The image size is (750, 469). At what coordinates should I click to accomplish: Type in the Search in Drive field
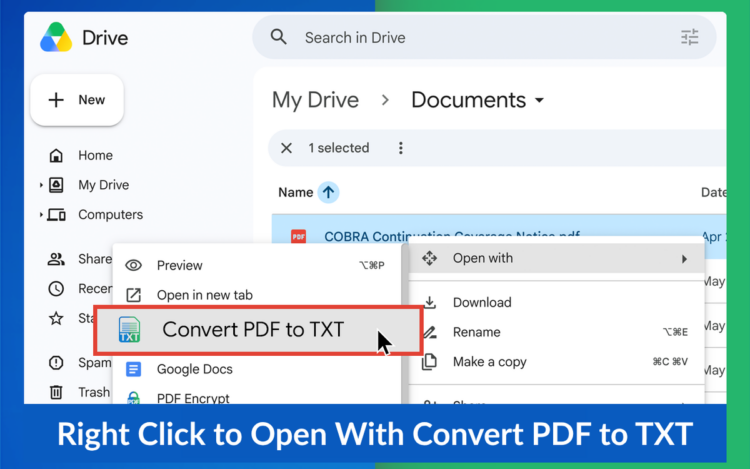[484, 37]
